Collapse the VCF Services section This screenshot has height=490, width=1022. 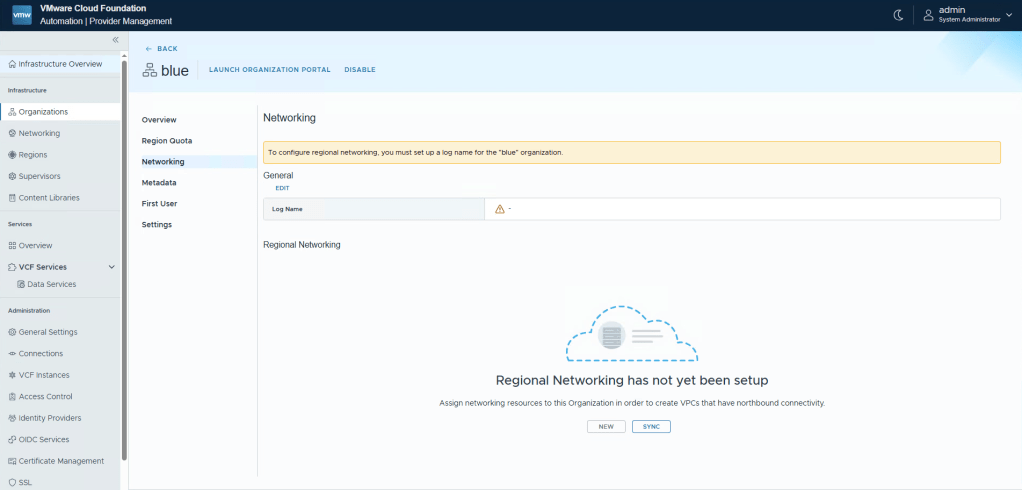click(x=111, y=267)
